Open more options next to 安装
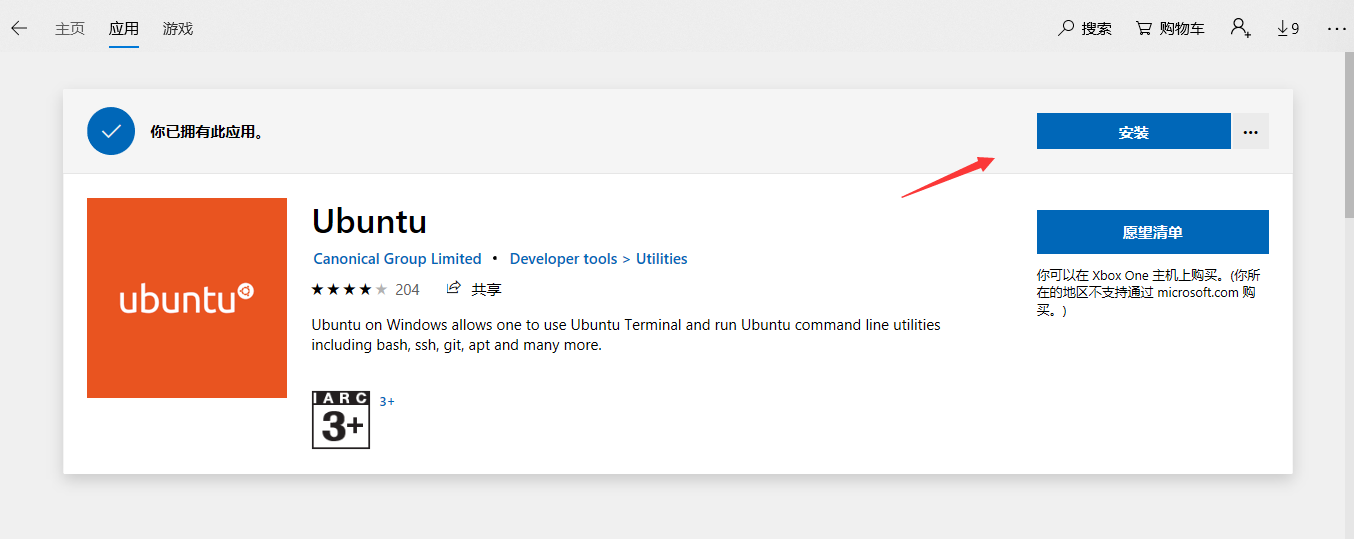1354x539 pixels. (1250, 131)
